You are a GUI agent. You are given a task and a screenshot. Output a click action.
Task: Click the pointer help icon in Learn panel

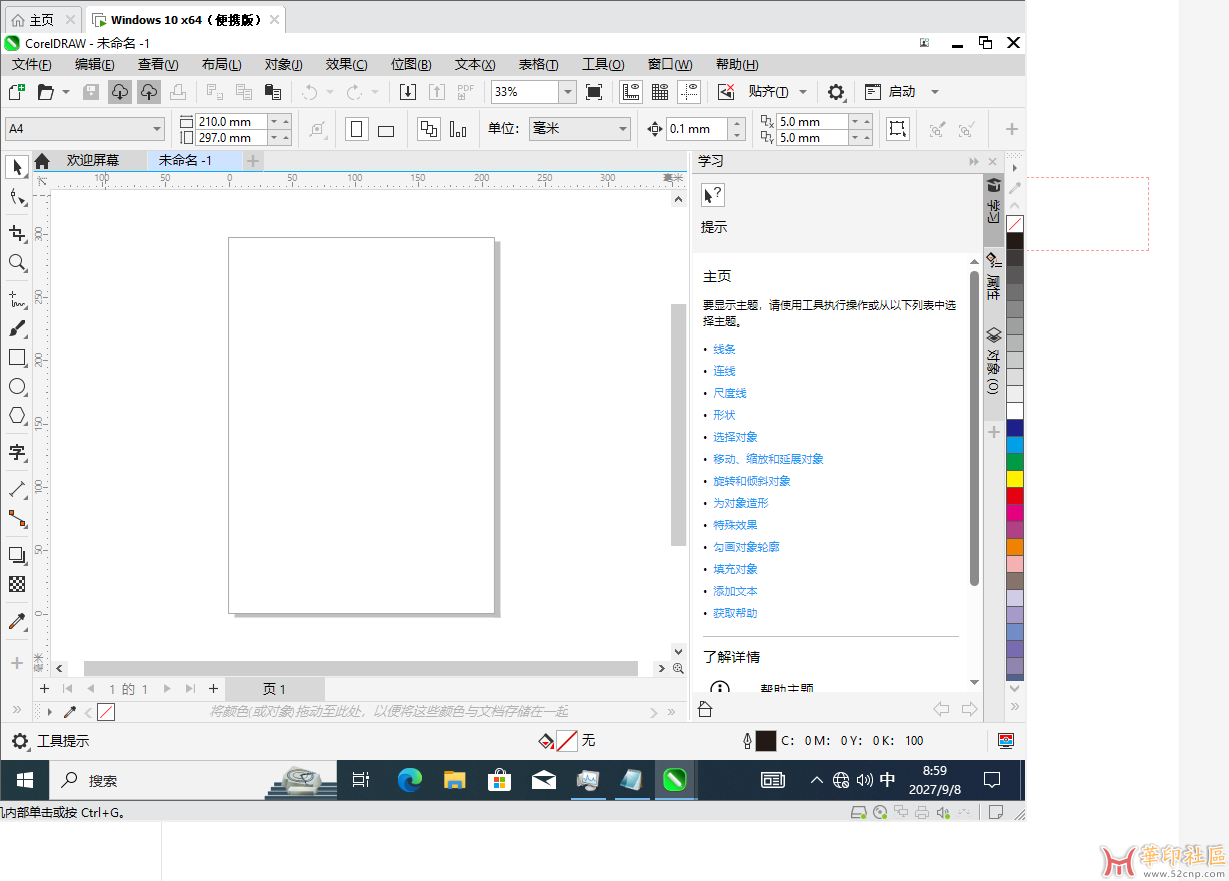(x=713, y=195)
